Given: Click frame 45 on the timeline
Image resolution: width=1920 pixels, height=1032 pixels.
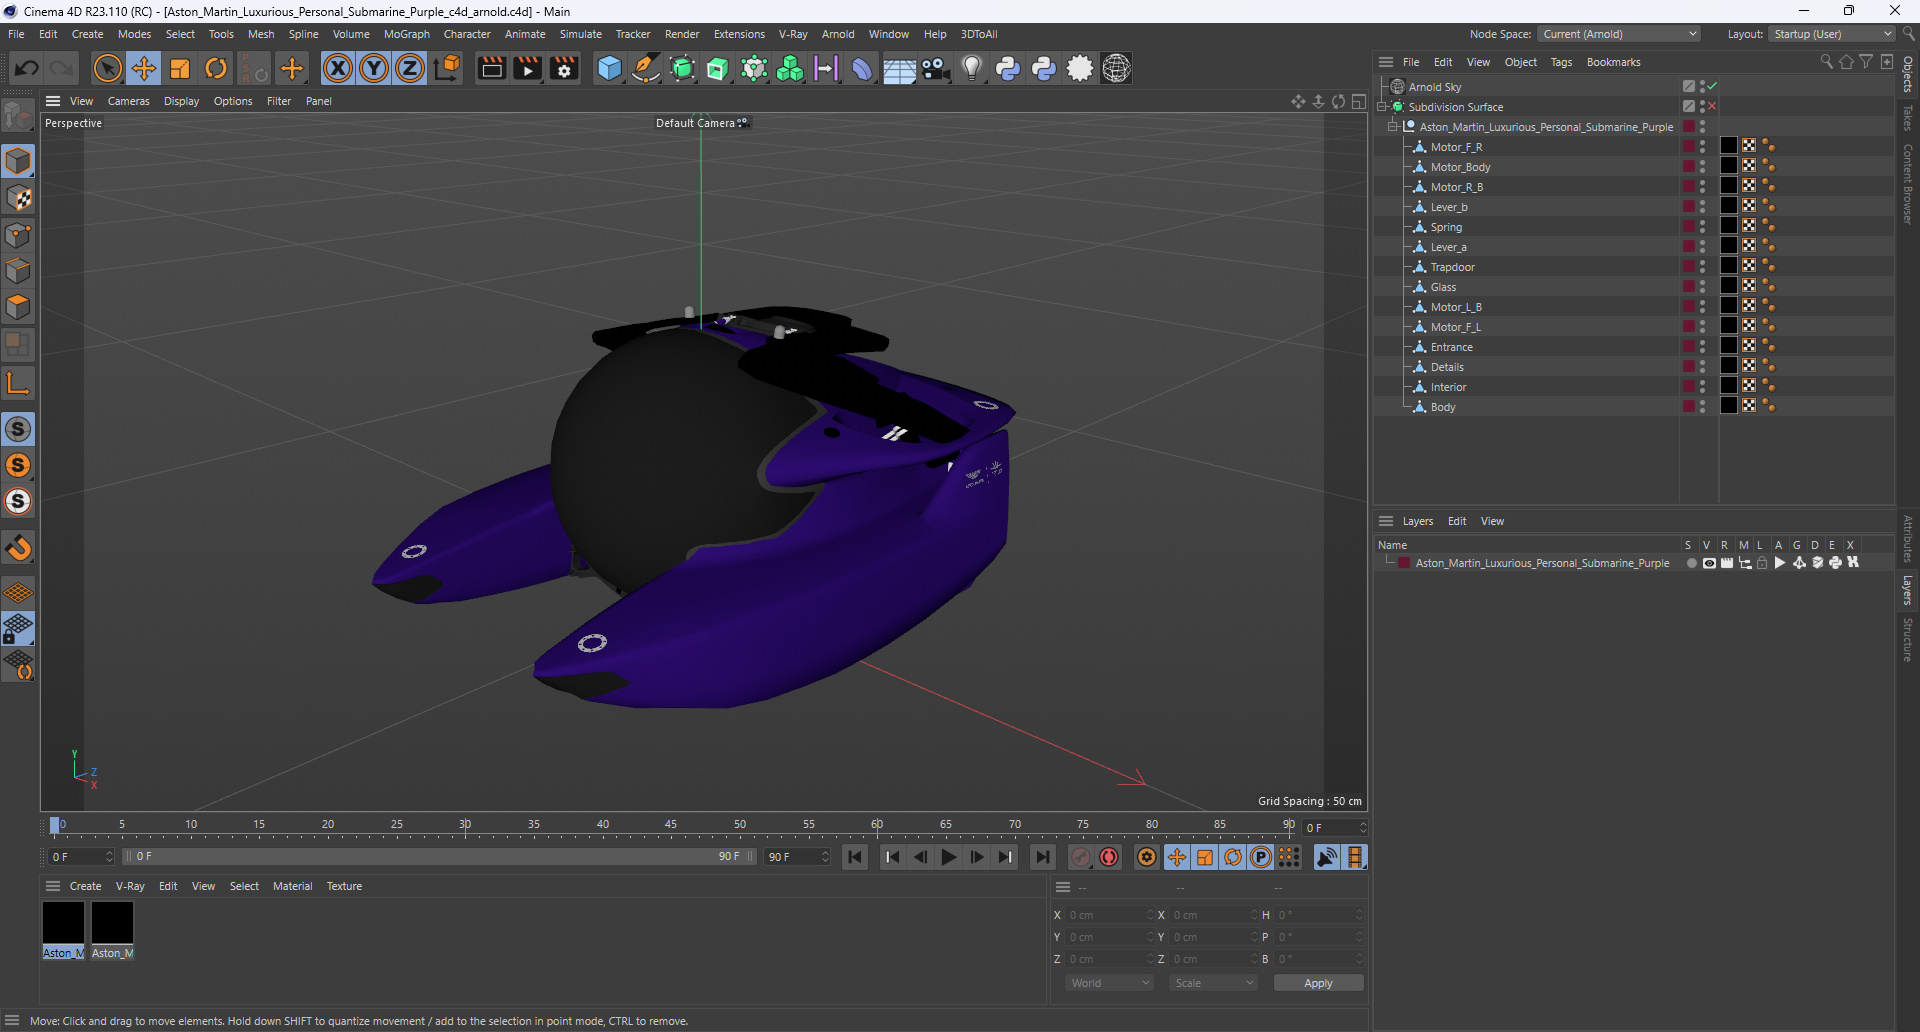Looking at the screenshot, I should pyautogui.click(x=671, y=826).
